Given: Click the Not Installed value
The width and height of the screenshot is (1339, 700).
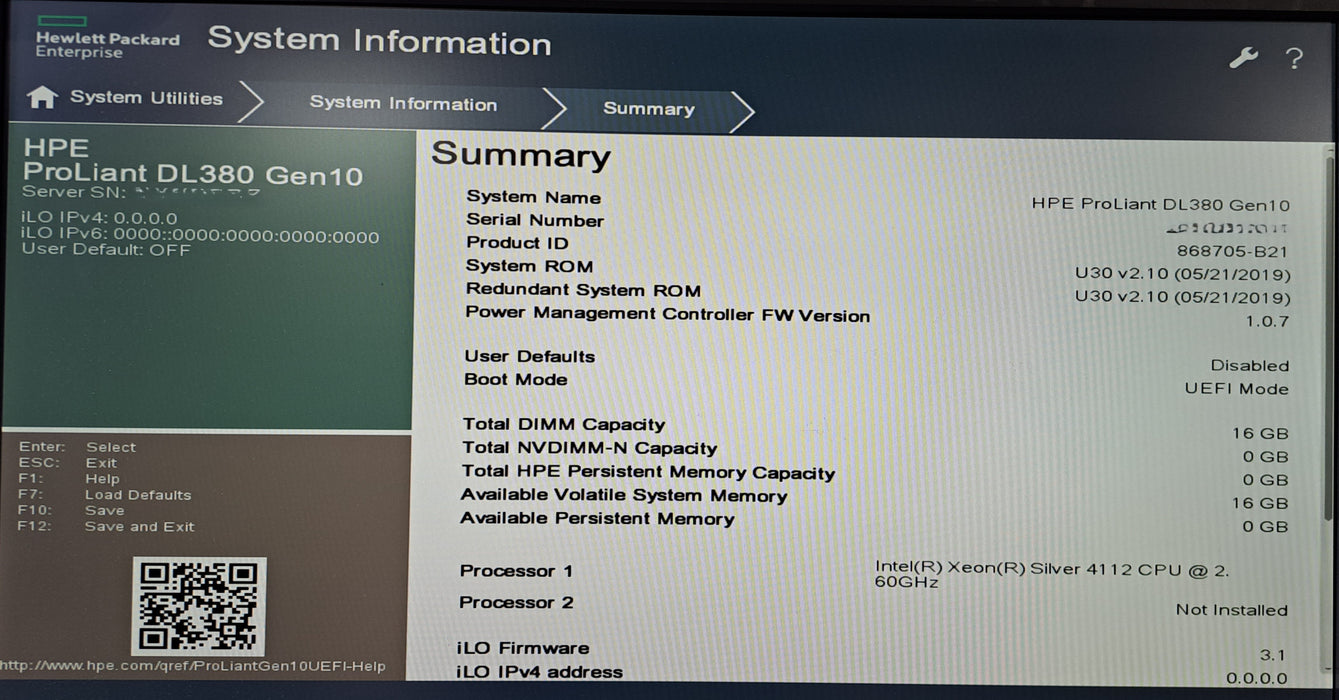Looking at the screenshot, I should click(x=1232, y=610).
